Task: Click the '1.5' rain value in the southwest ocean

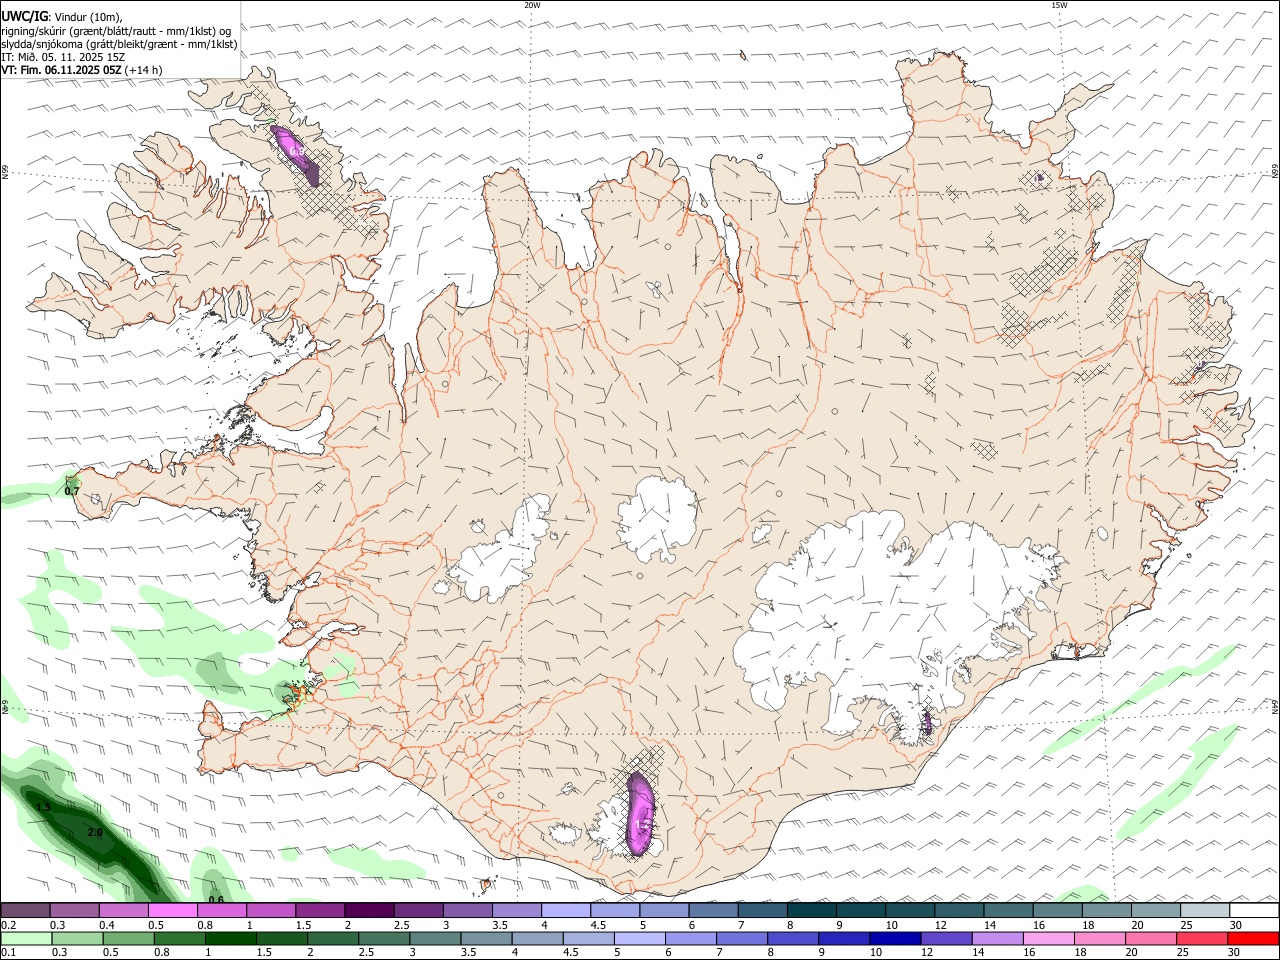Action: tap(43, 807)
